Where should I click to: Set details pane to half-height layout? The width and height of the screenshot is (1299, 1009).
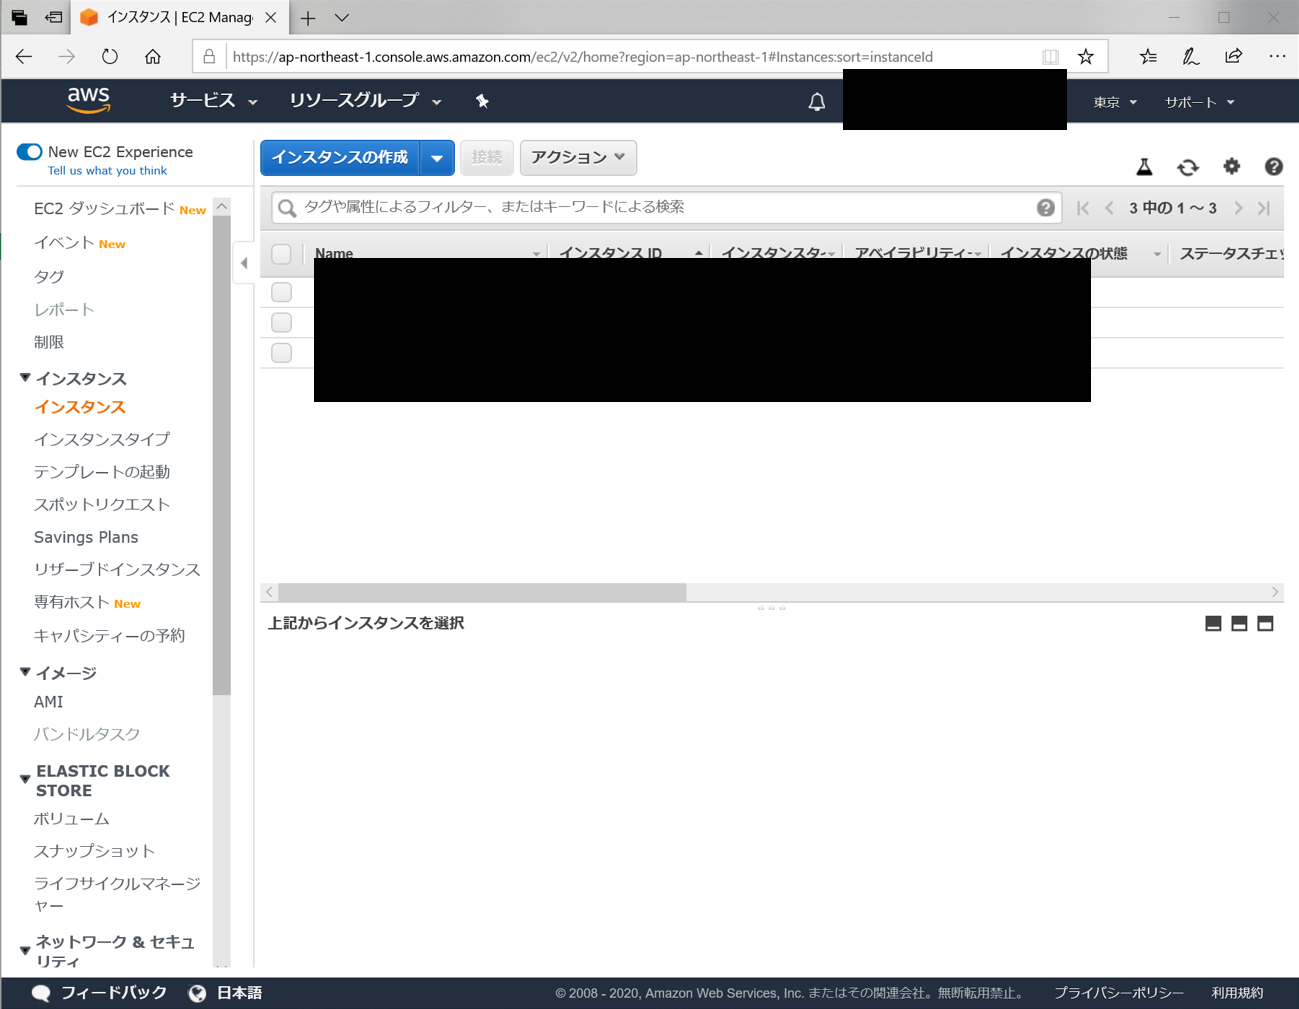(1239, 624)
